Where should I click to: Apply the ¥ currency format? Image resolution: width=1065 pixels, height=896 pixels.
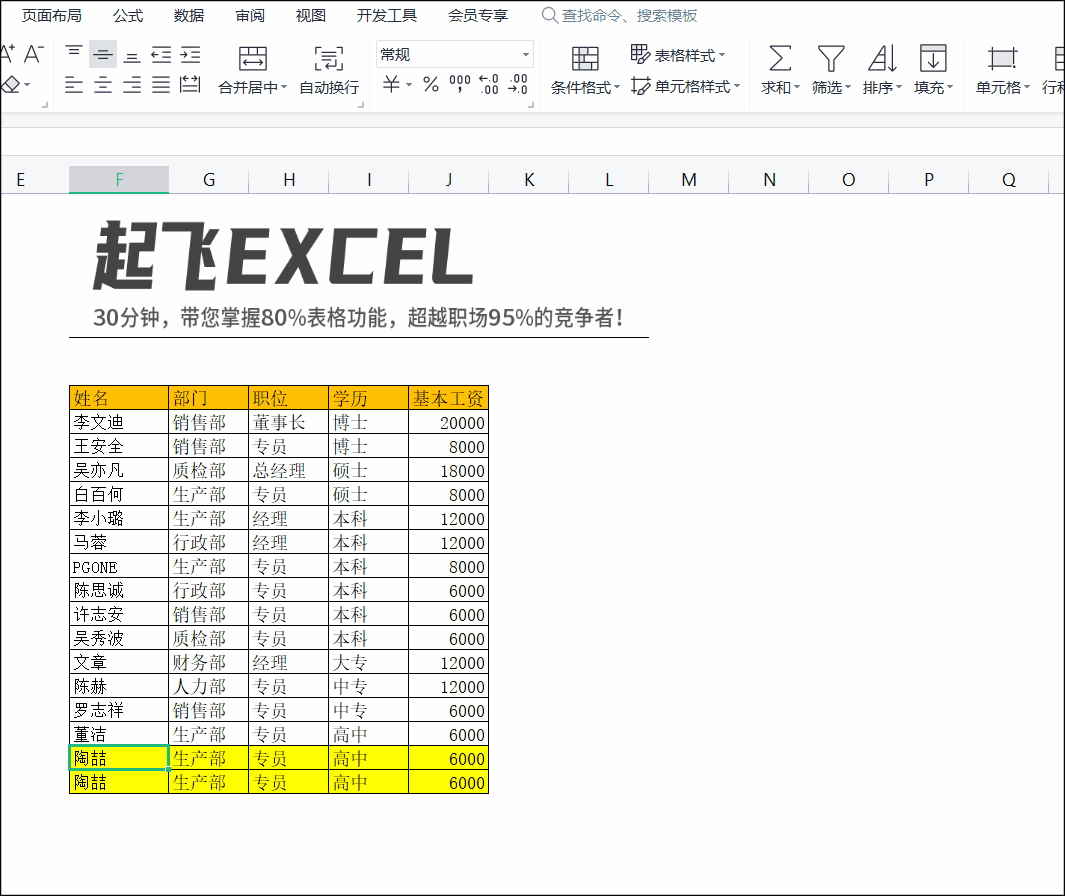(391, 84)
